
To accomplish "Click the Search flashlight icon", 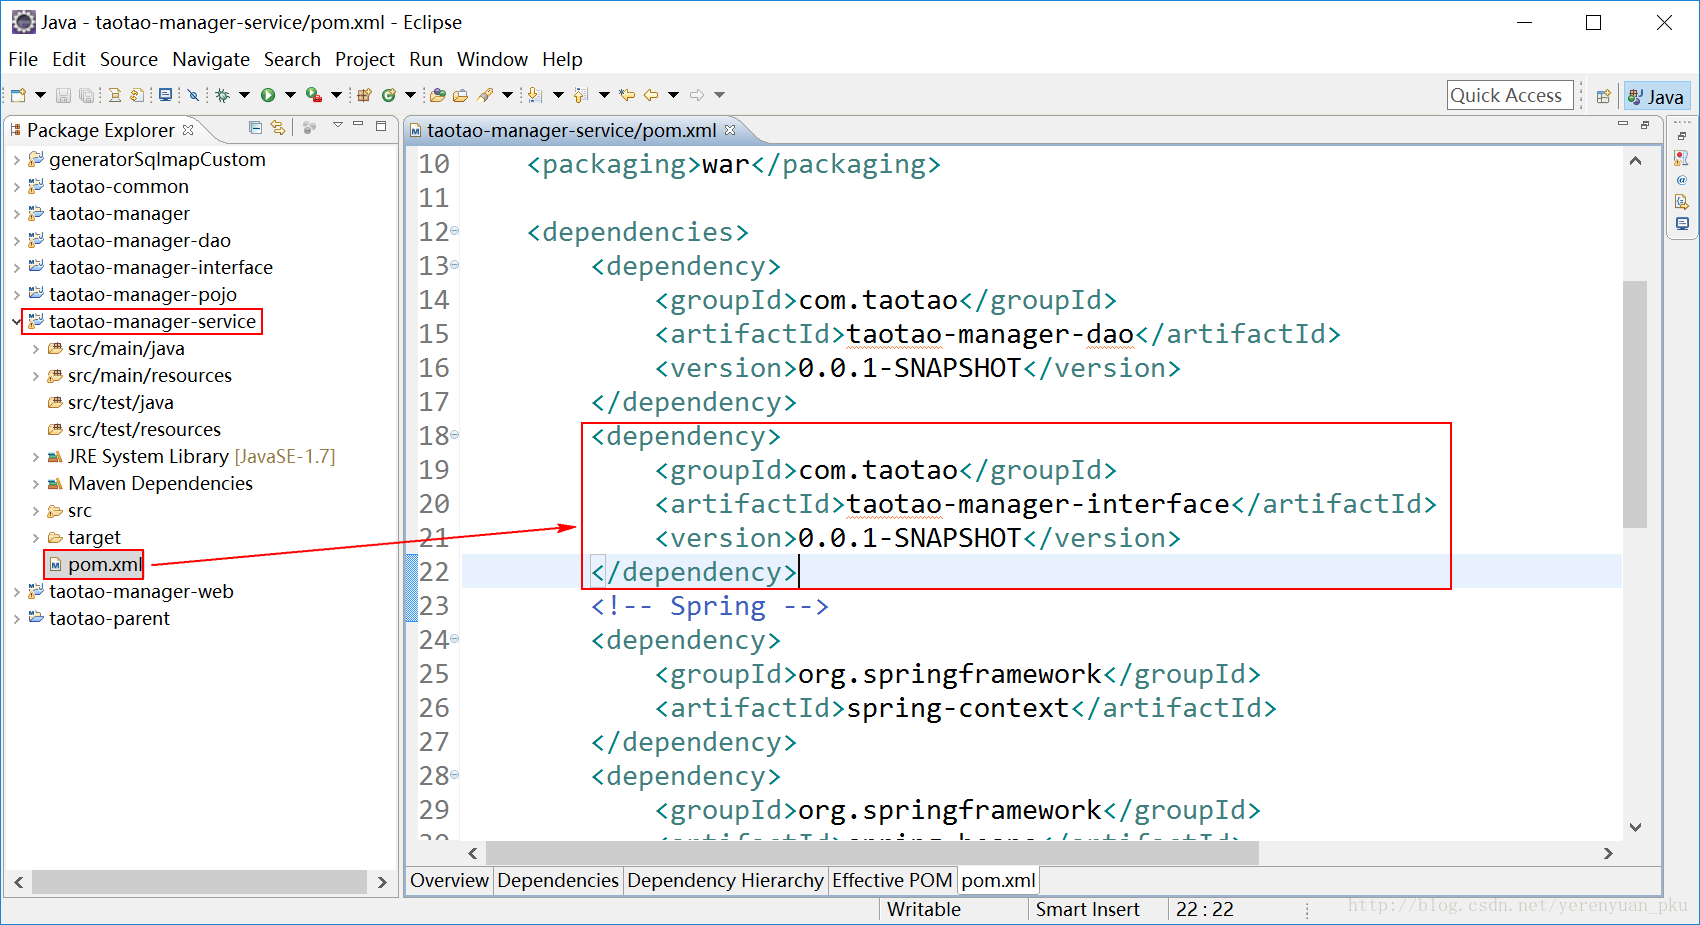I will (485, 95).
